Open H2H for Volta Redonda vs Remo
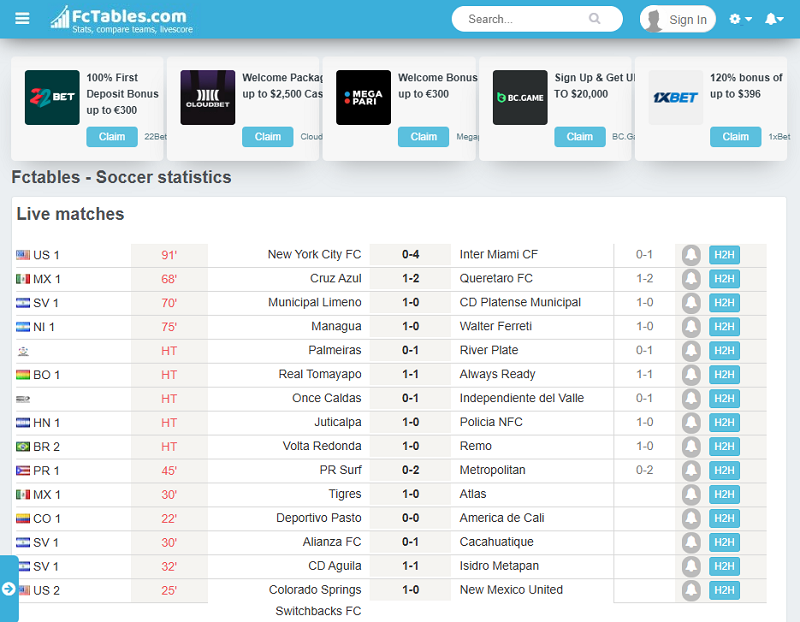Screen dimensions: 800x622 click(x=724, y=447)
